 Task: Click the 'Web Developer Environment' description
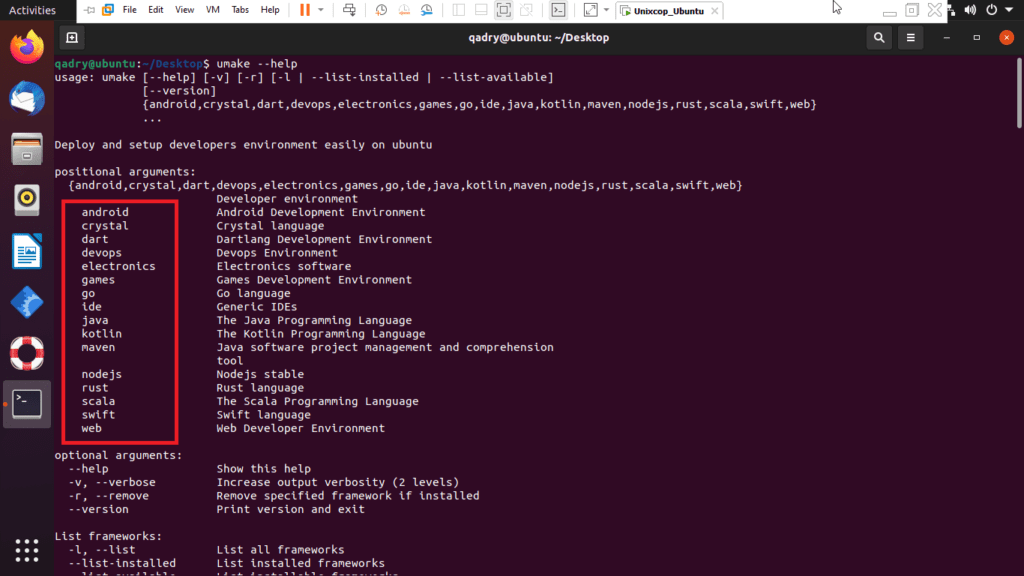pyautogui.click(x=300, y=428)
